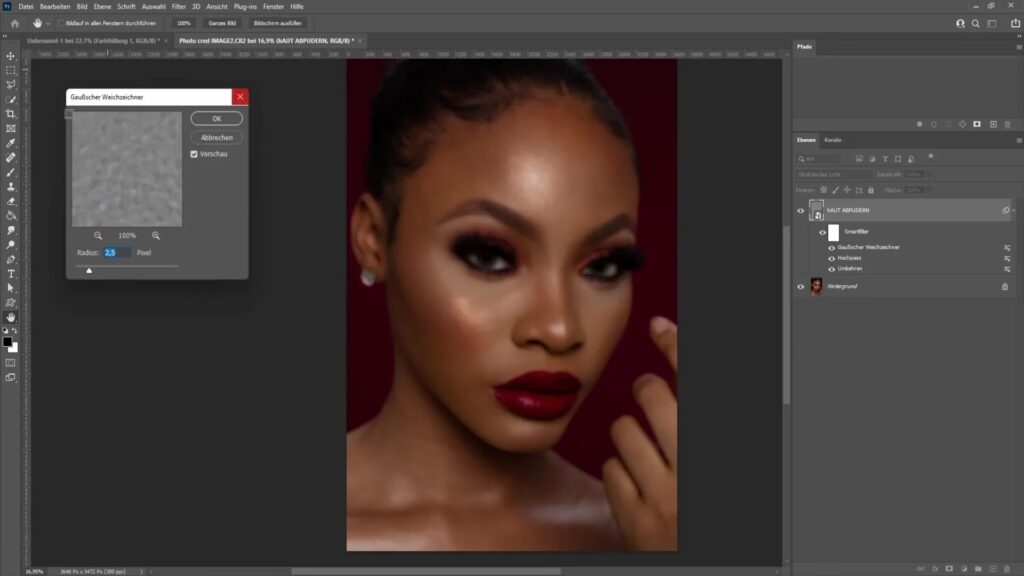Toggle visibility of the Umkehren filter
Image resolution: width=1024 pixels, height=576 pixels.
[831, 268]
